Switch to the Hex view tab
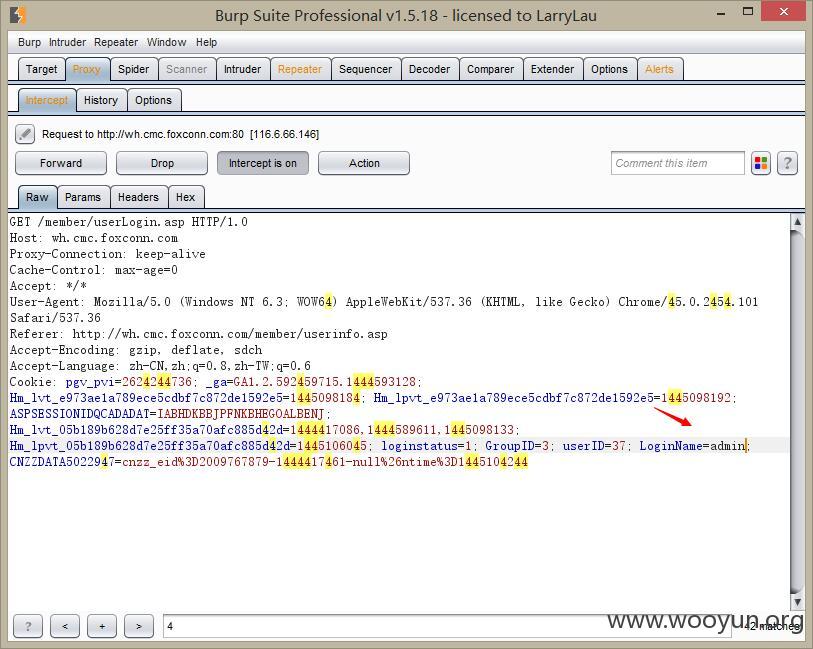Screen dimensions: 813x649 [186, 197]
